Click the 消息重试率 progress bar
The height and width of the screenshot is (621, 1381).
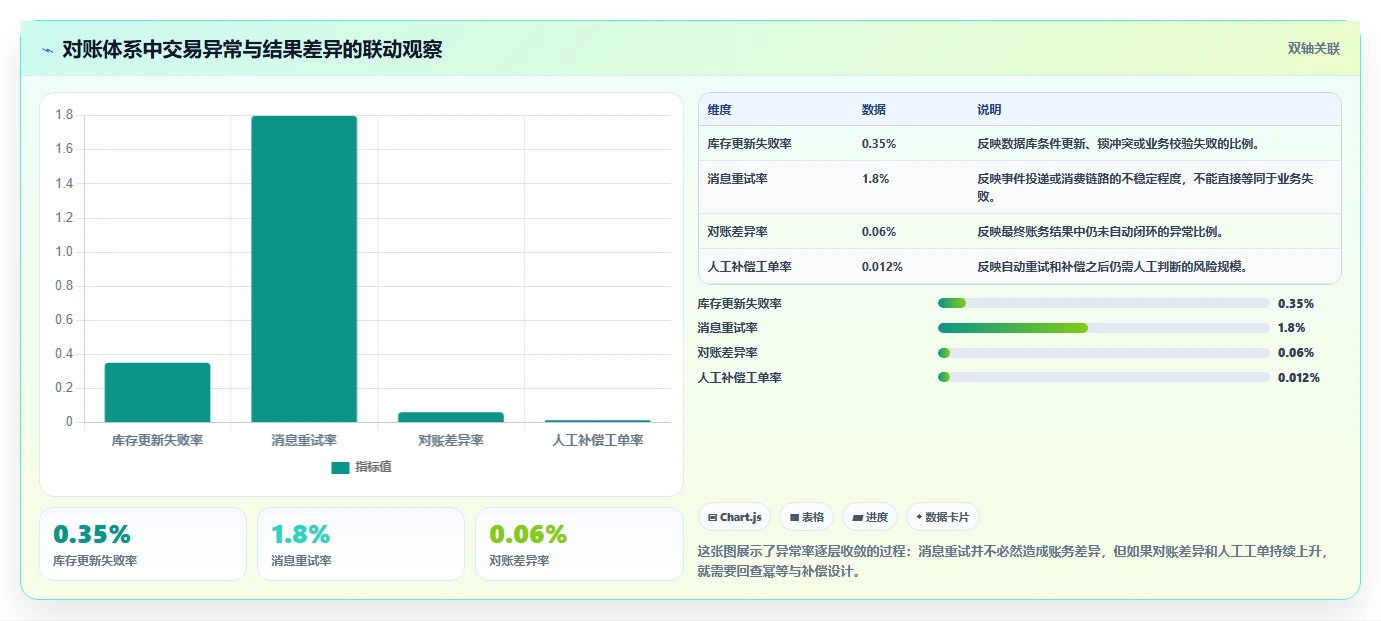(1104, 328)
